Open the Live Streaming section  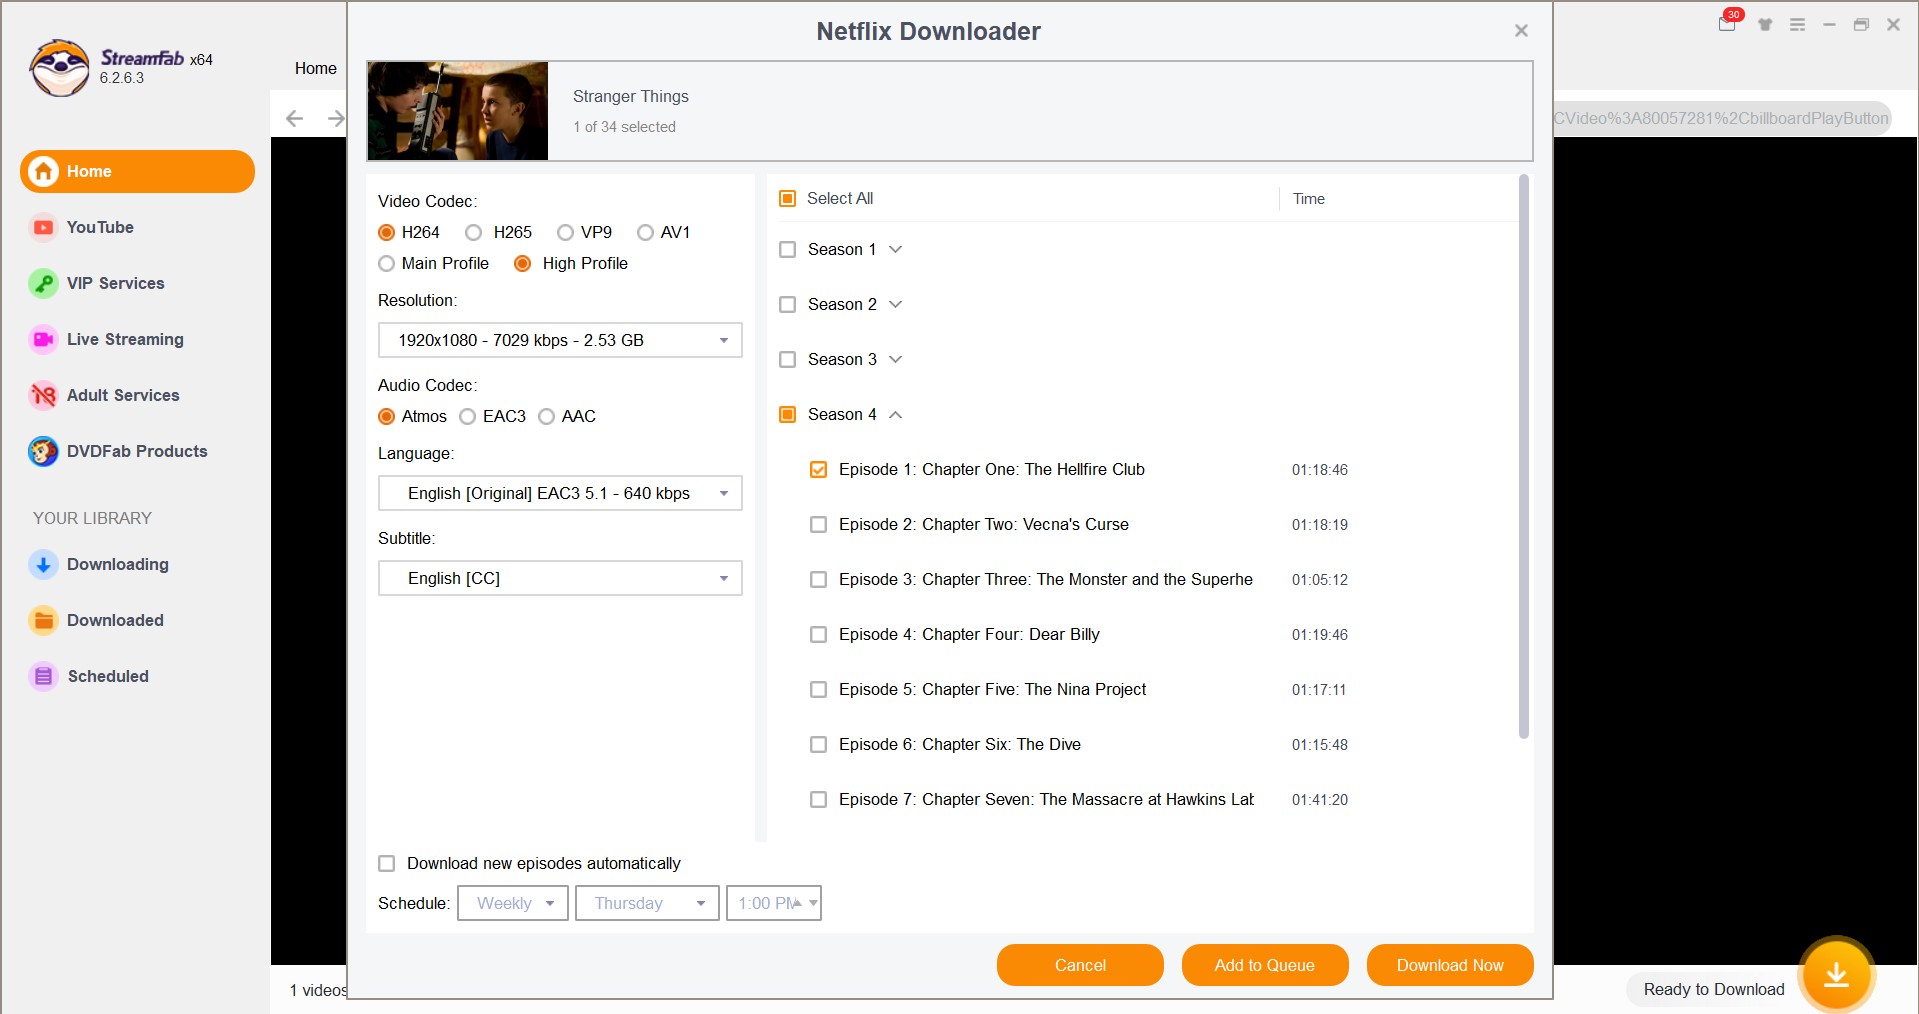(124, 339)
